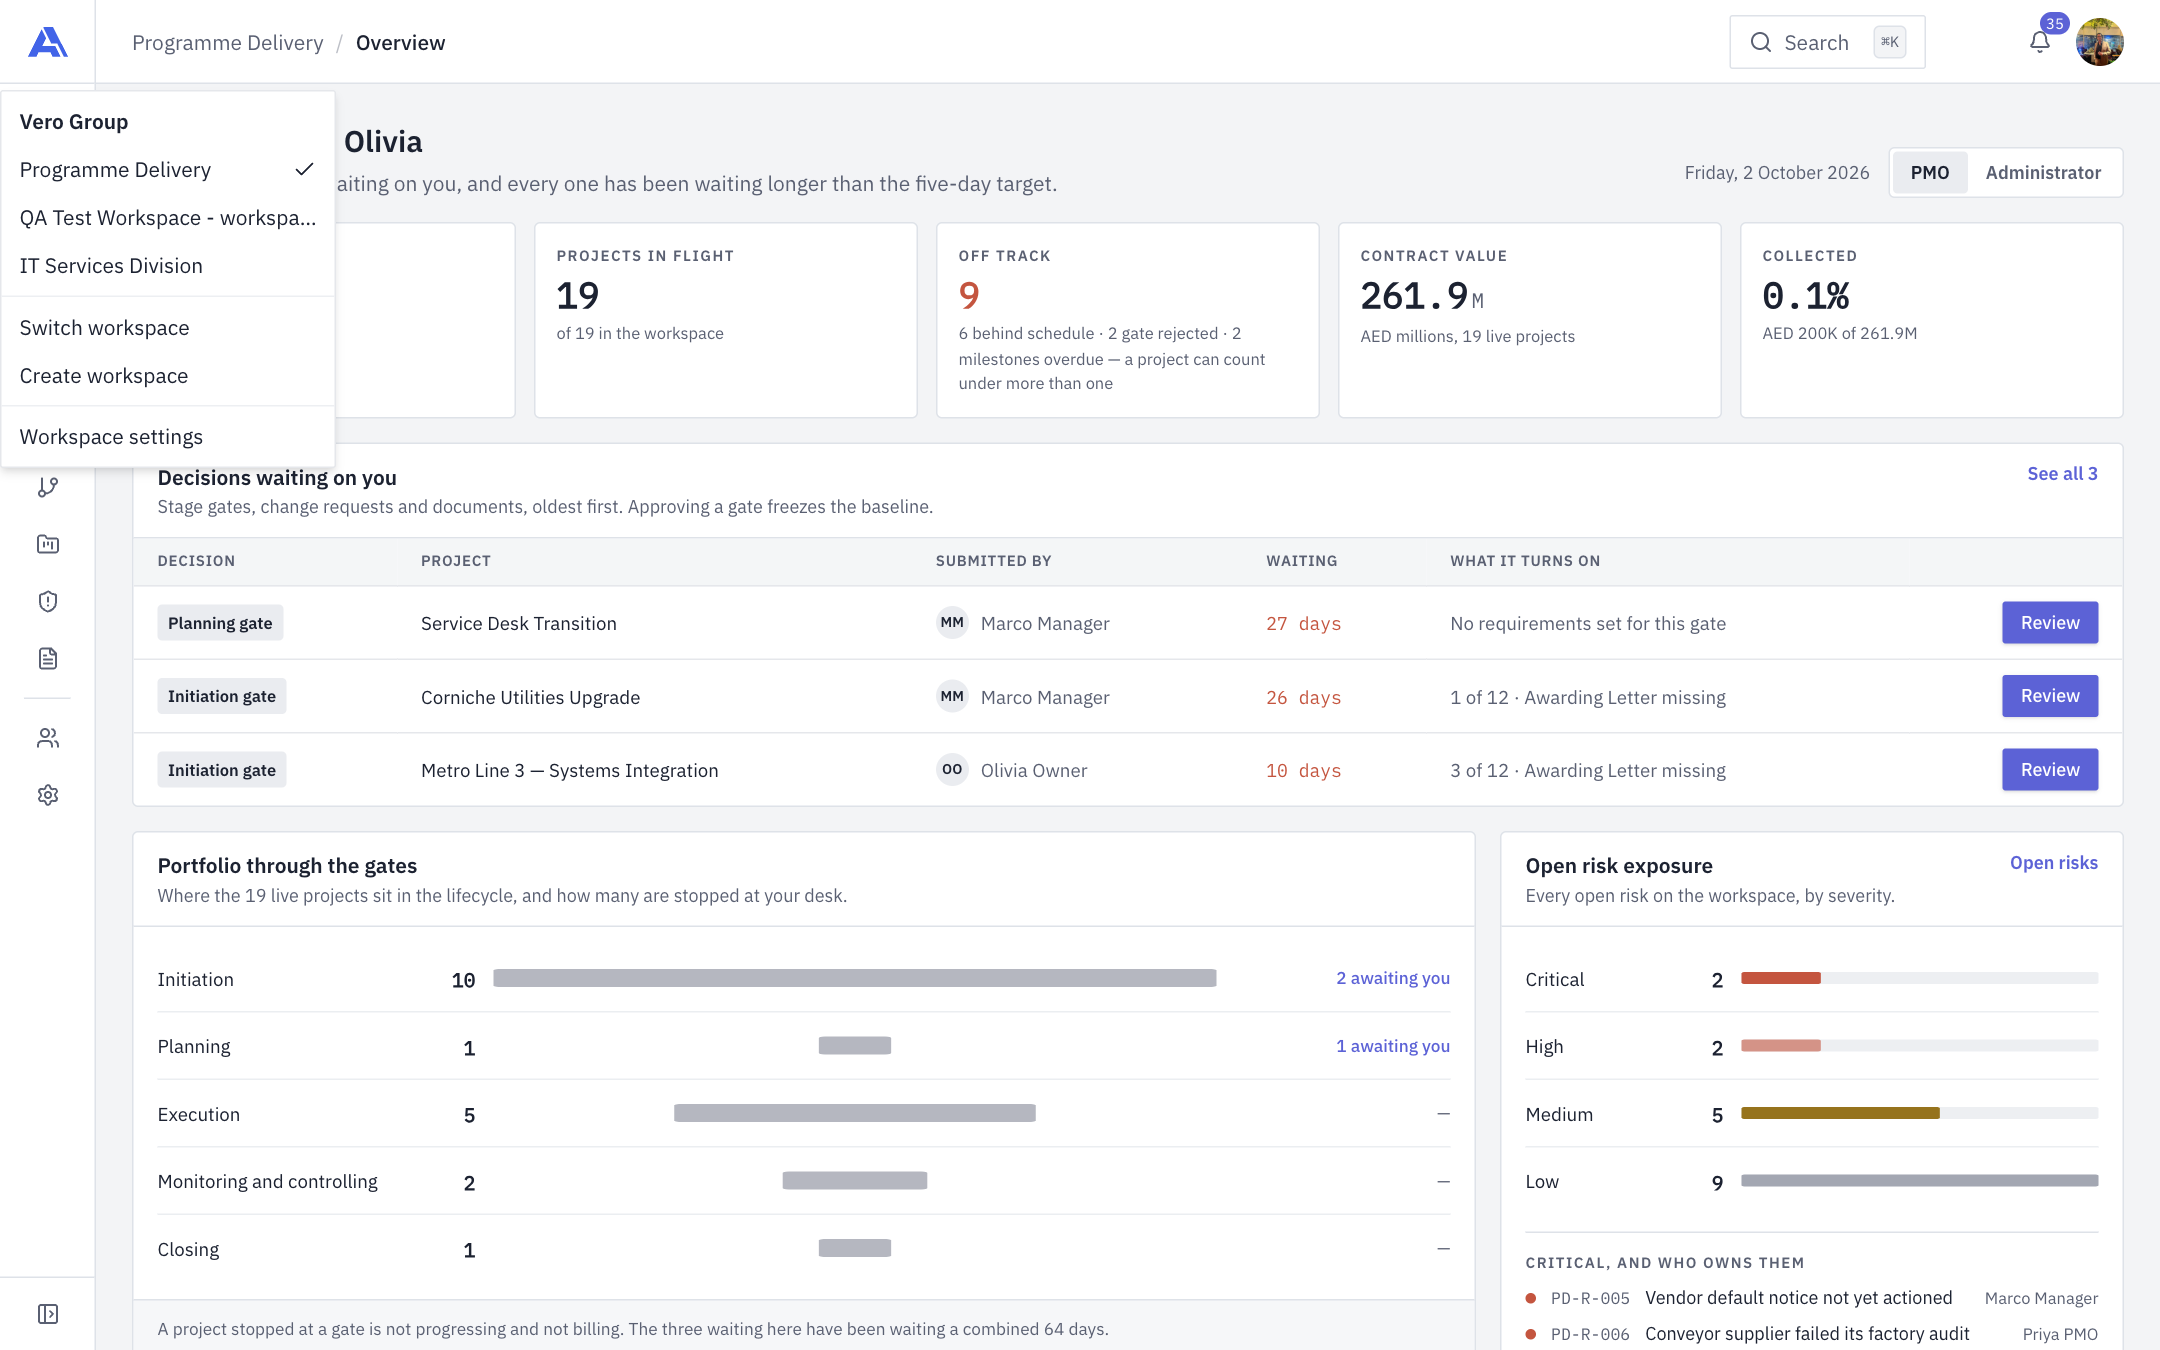Select Programme Delivery workspace in menu
This screenshot has height=1350, width=2160.
[x=168, y=170]
